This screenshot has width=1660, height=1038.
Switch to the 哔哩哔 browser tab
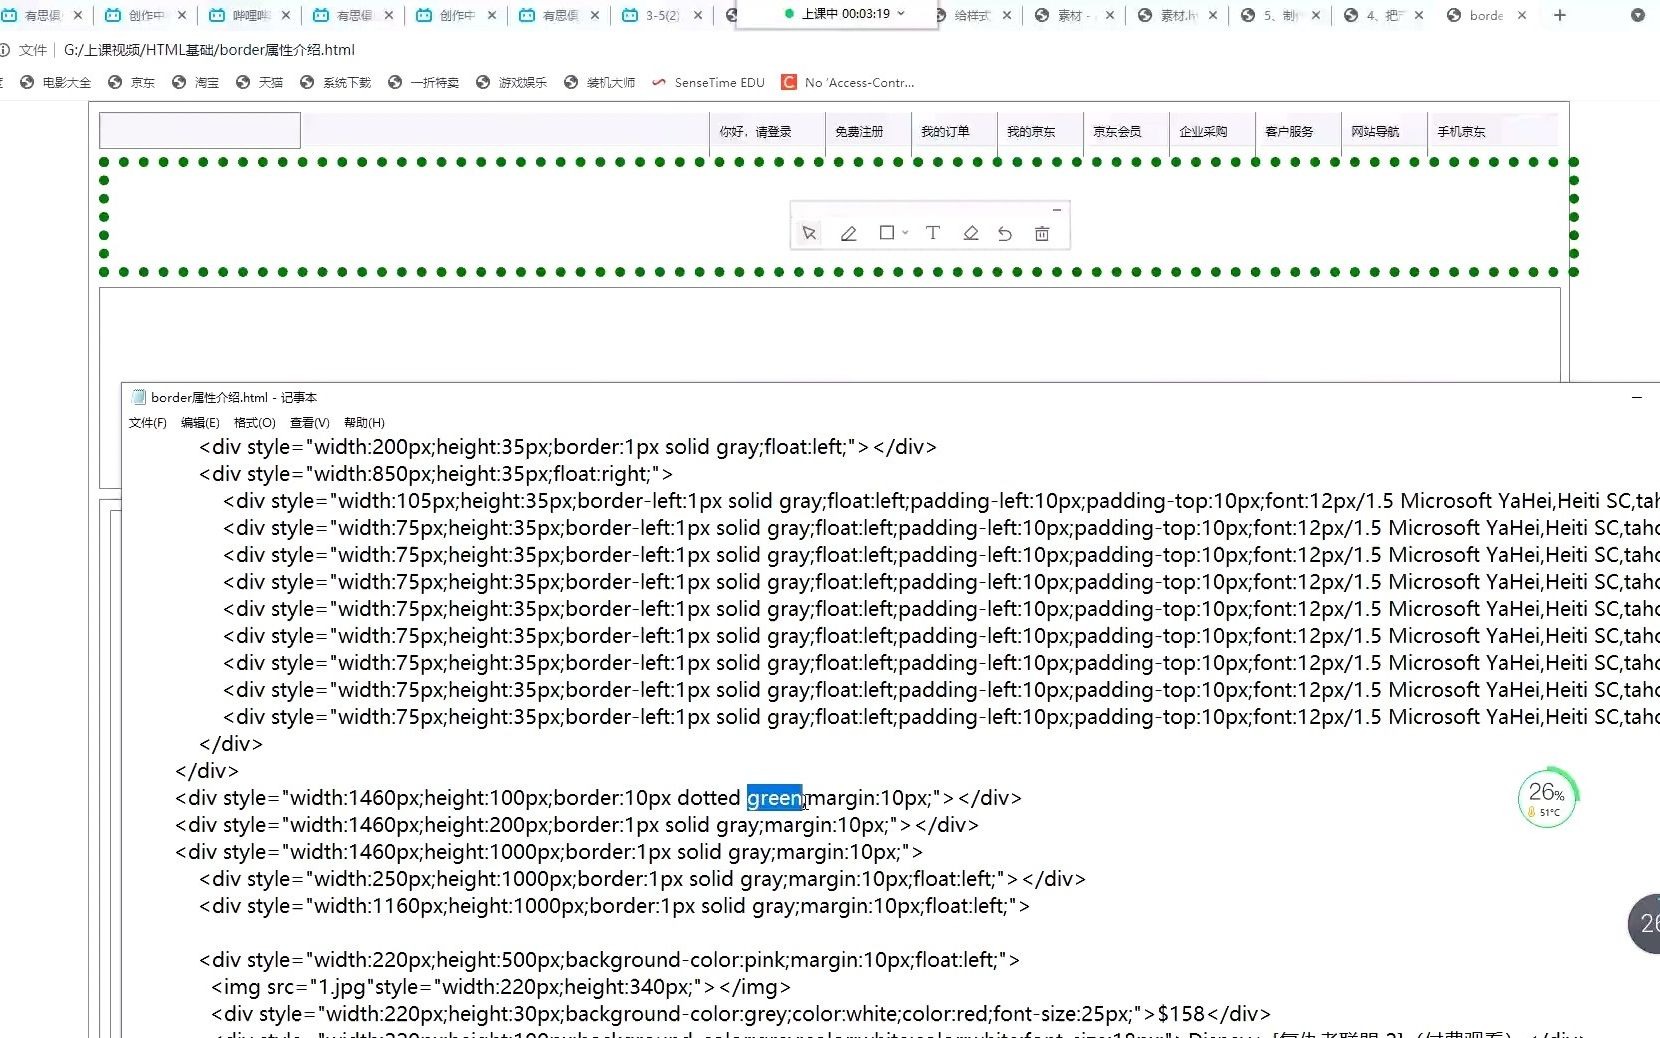(x=250, y=15)
